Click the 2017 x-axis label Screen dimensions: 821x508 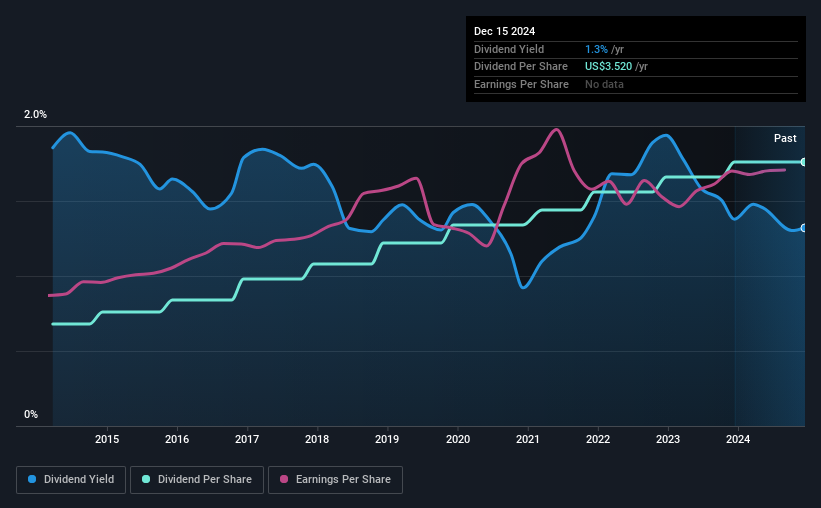[247, 439]
